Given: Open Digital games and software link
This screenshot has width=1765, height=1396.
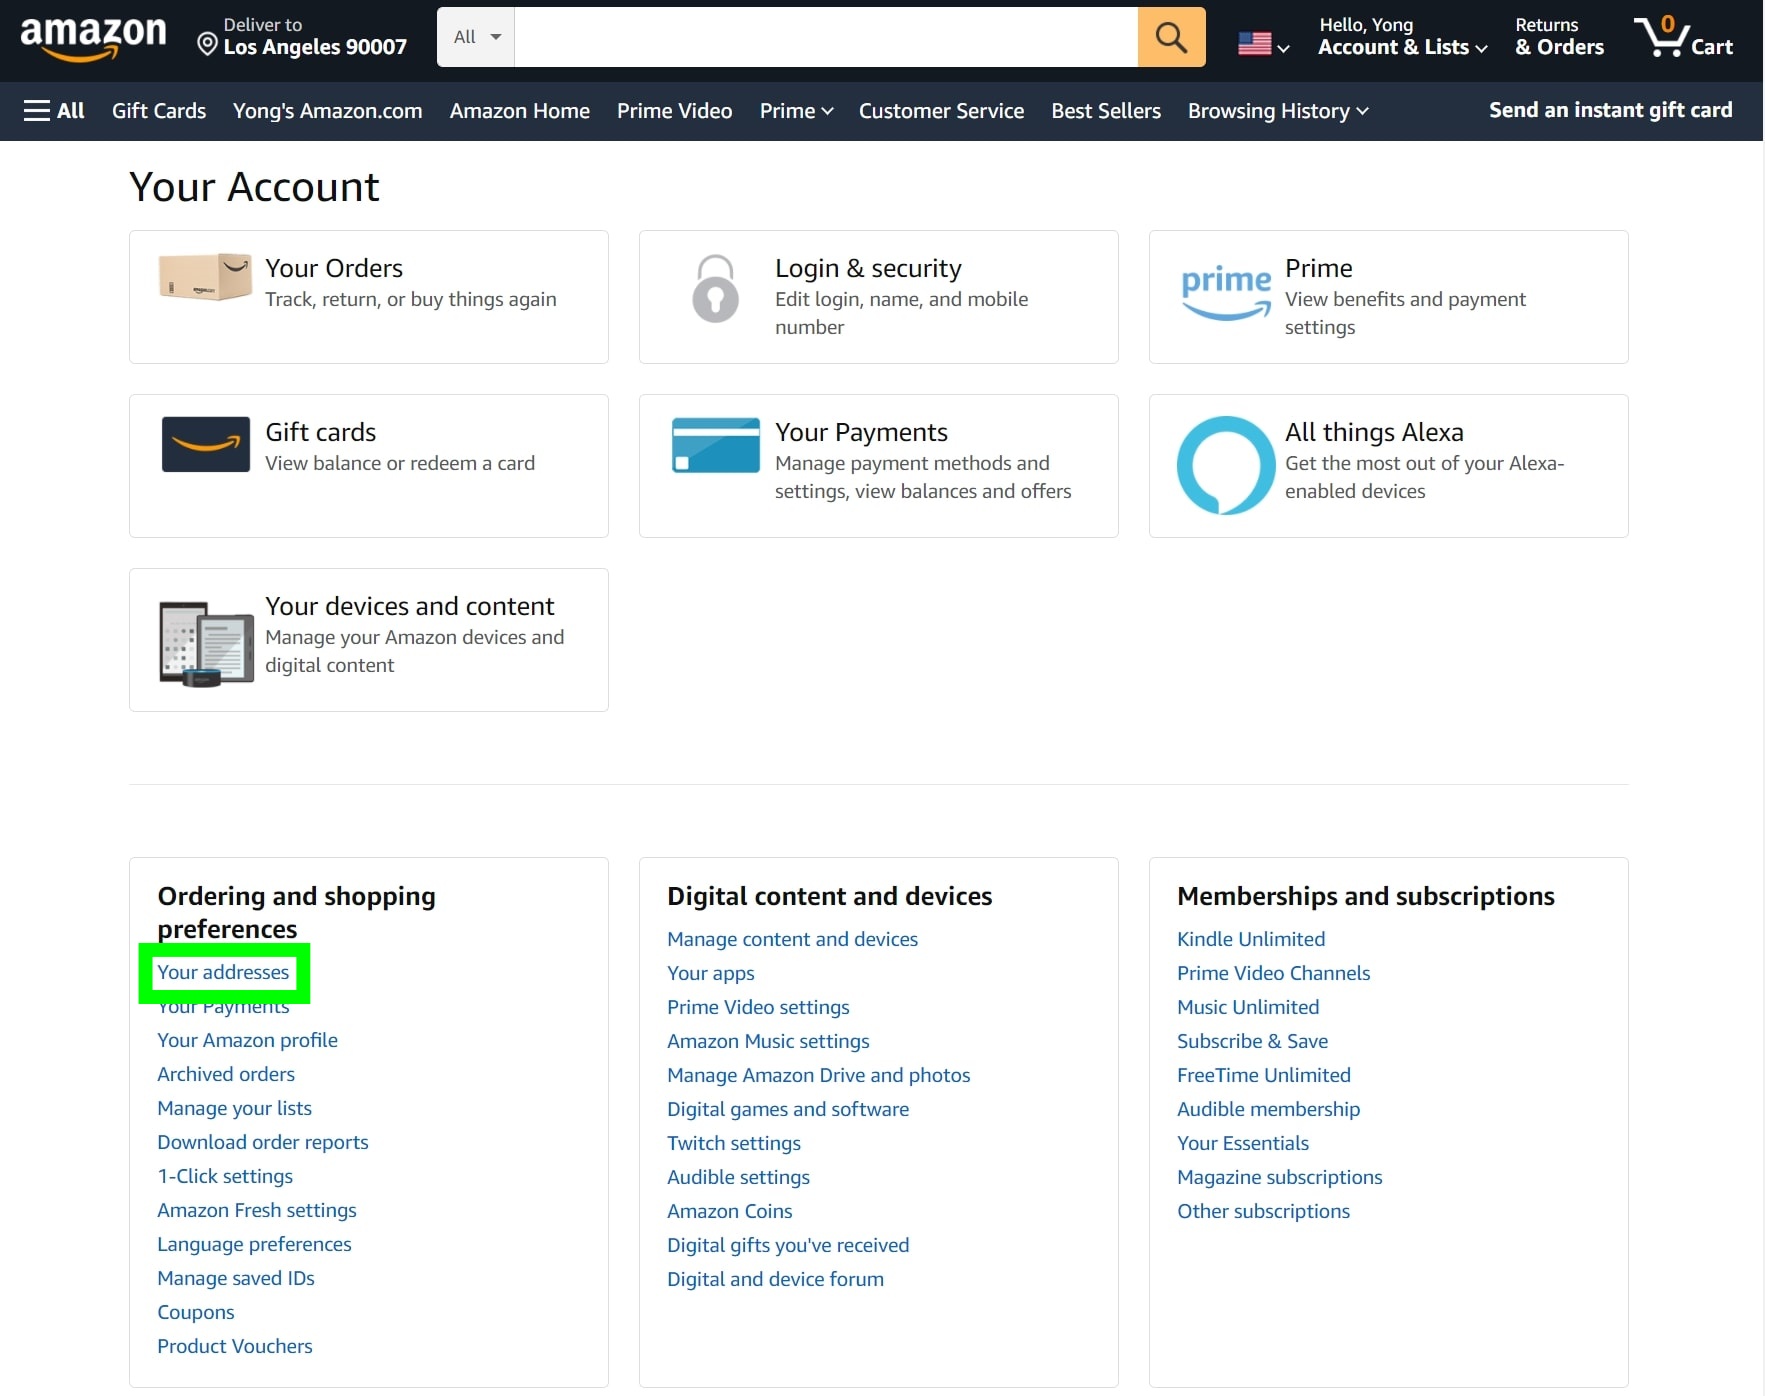Looking at the screenshot, I should (x=788, y=1109).
